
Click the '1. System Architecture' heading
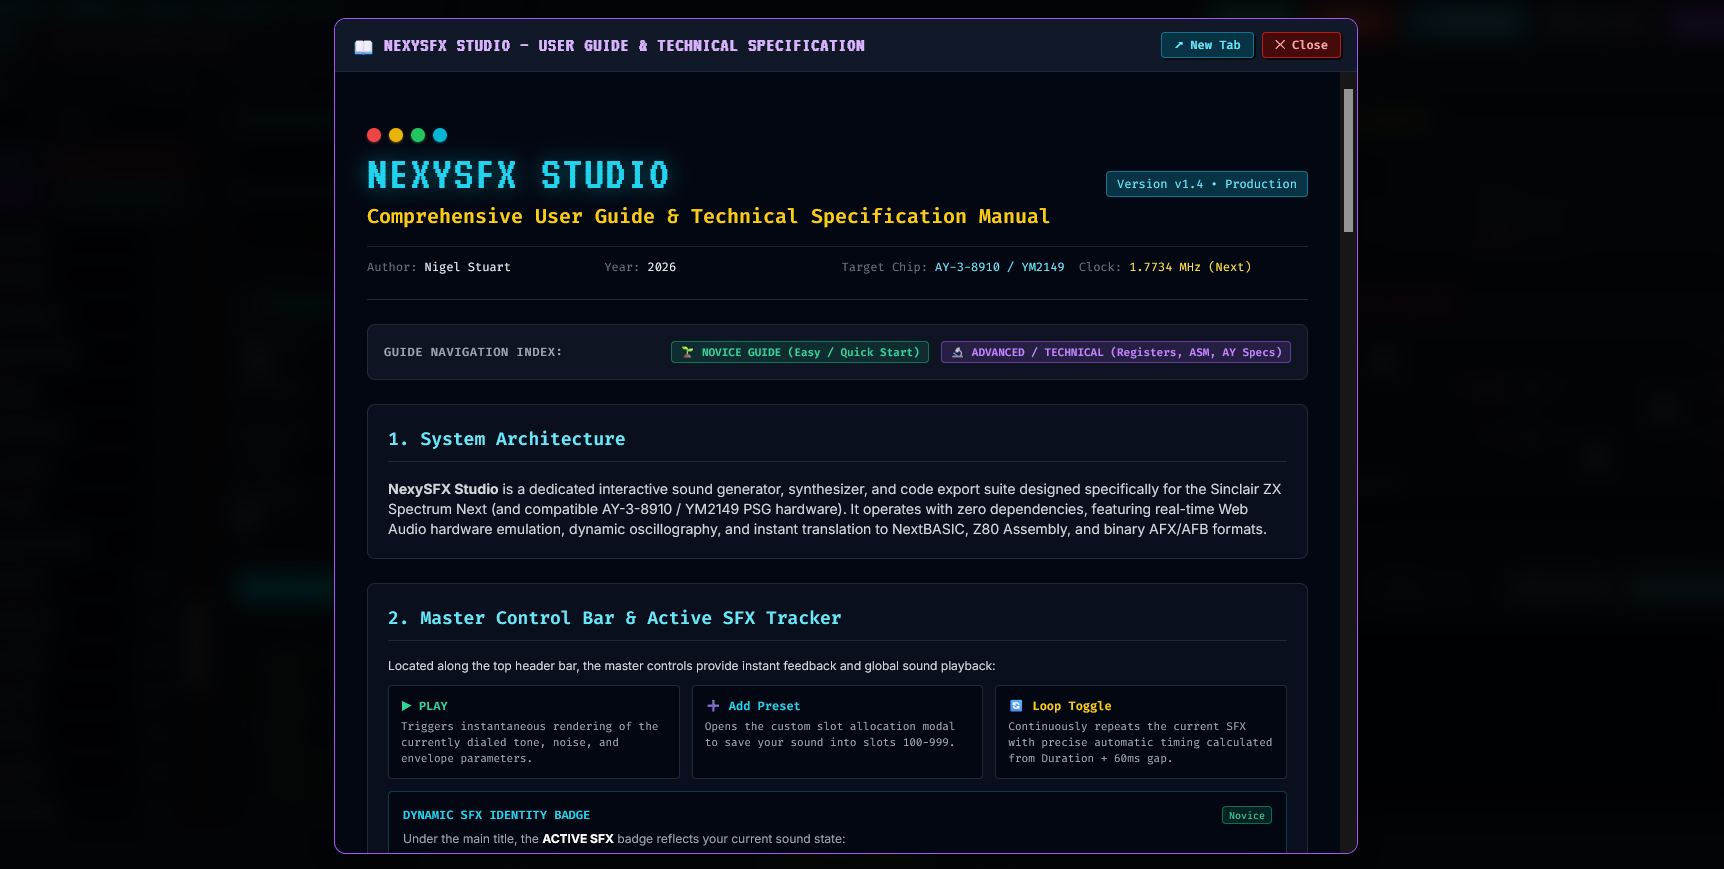(x=507, y=439)
